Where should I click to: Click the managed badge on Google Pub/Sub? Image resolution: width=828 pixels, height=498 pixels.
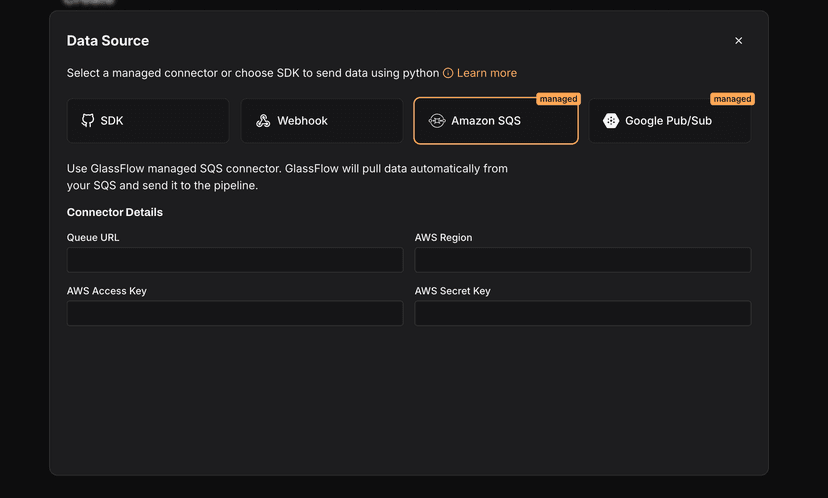click(x=732, y=99)
